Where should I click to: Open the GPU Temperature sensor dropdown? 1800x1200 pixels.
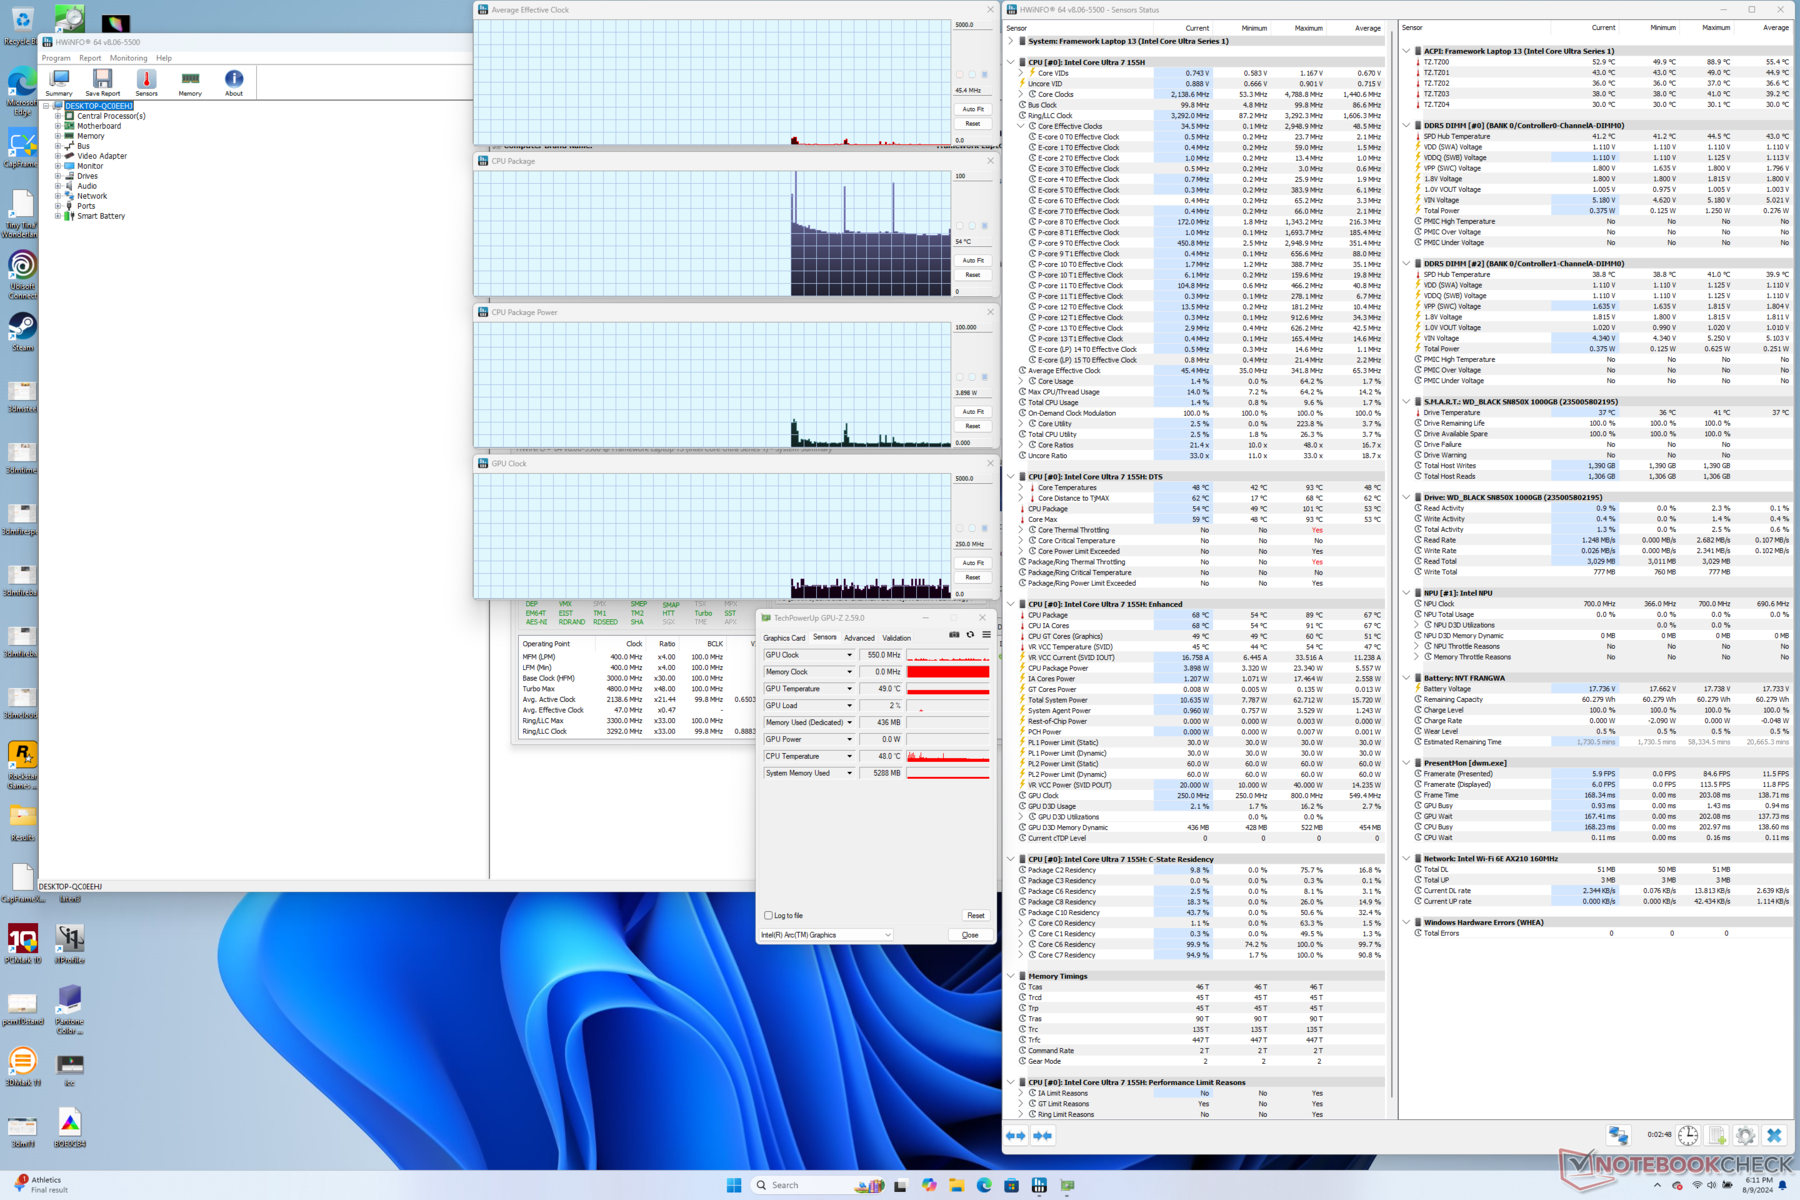point(850,689)
